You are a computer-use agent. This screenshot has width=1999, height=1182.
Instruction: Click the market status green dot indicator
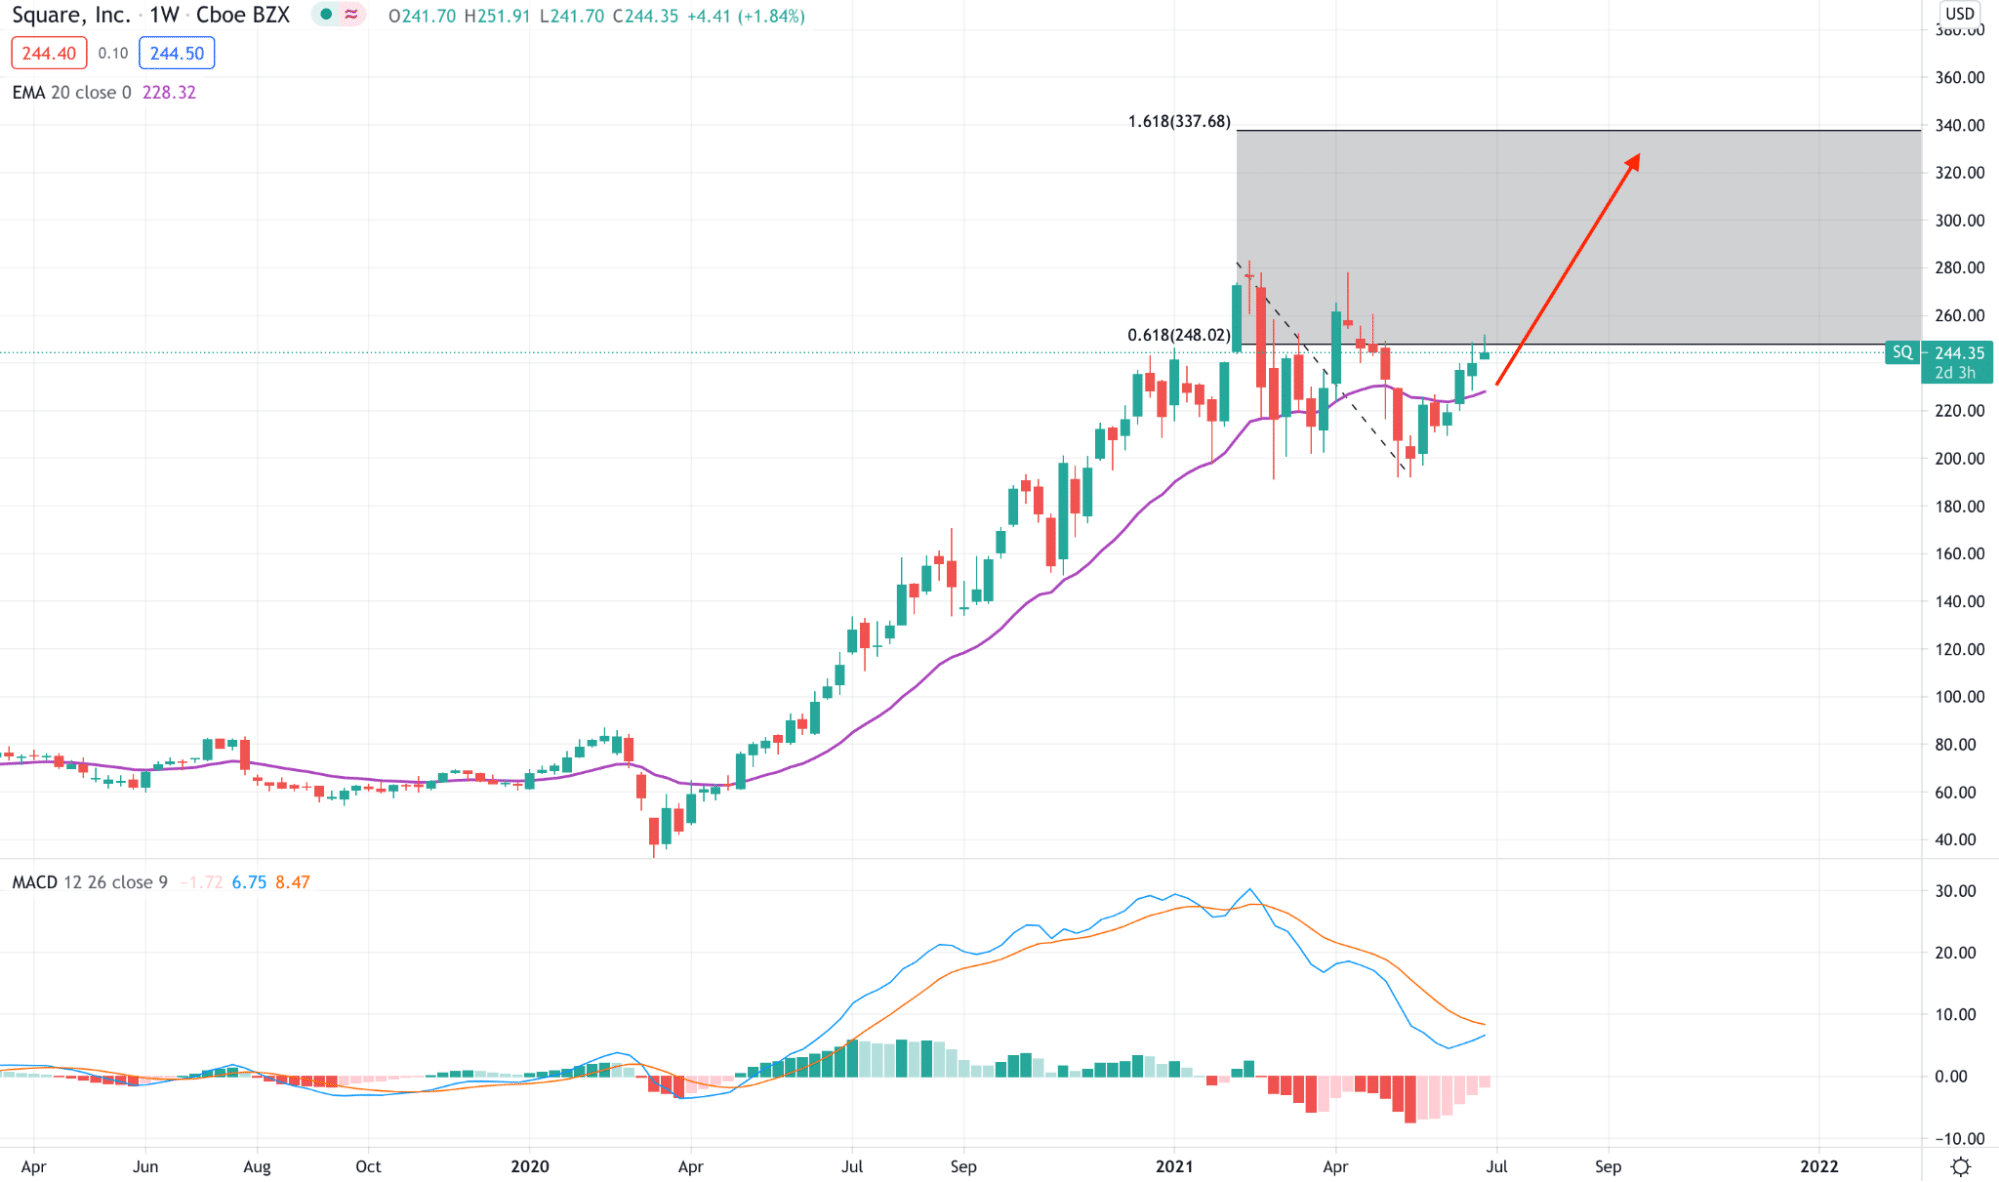click(326, 15)
